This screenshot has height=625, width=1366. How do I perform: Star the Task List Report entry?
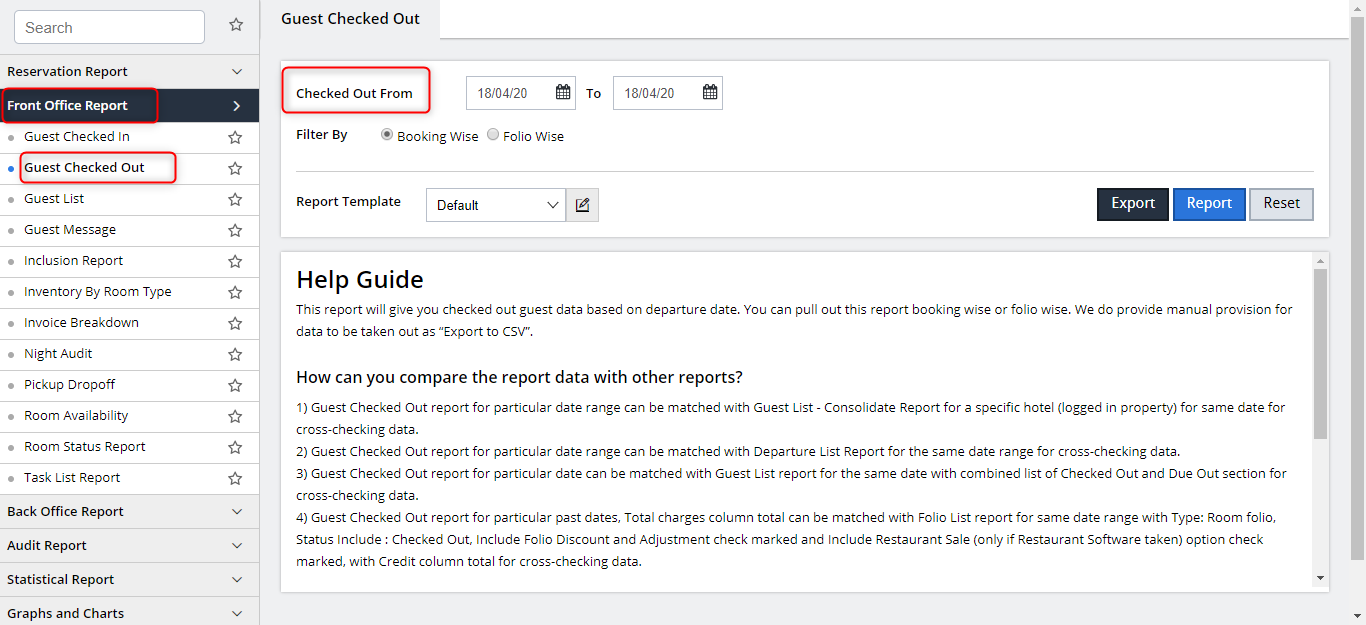coord(235,478)
